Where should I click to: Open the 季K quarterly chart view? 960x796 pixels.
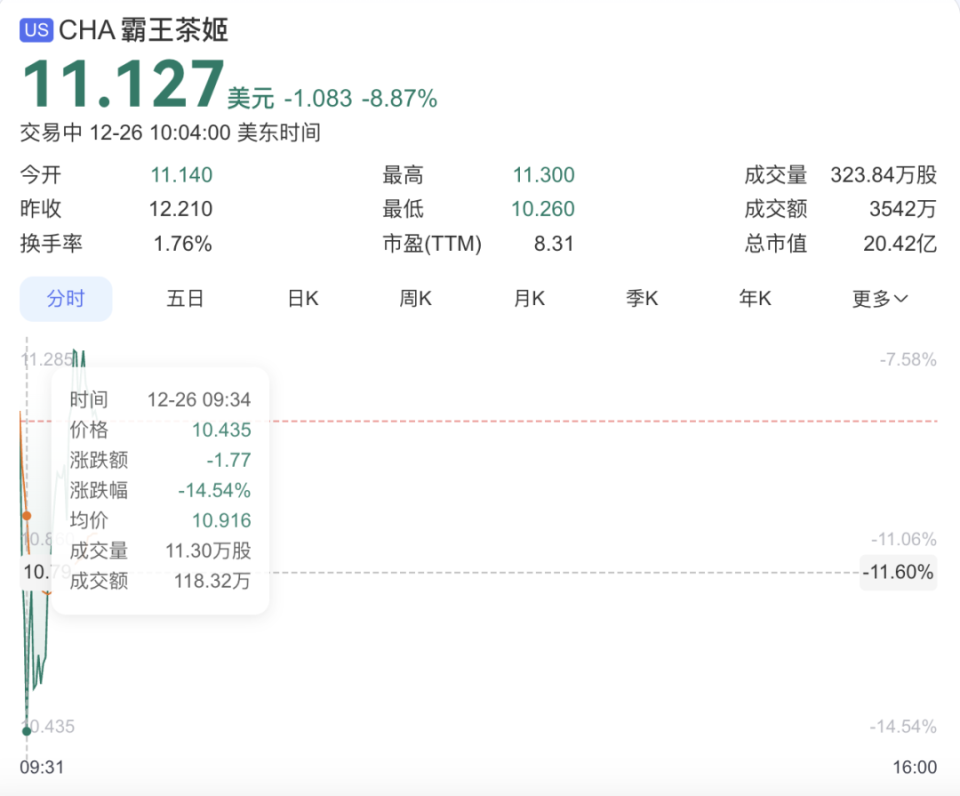[641, 298]
